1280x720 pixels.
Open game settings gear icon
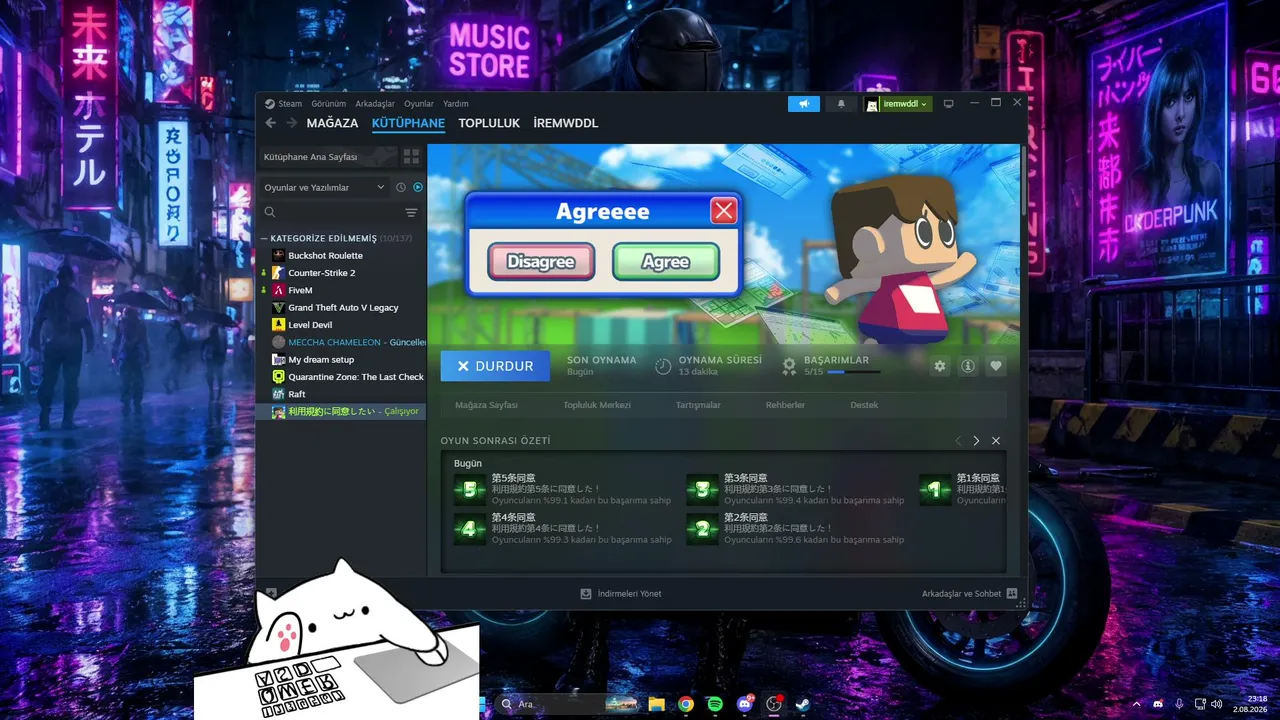(940, 366)
